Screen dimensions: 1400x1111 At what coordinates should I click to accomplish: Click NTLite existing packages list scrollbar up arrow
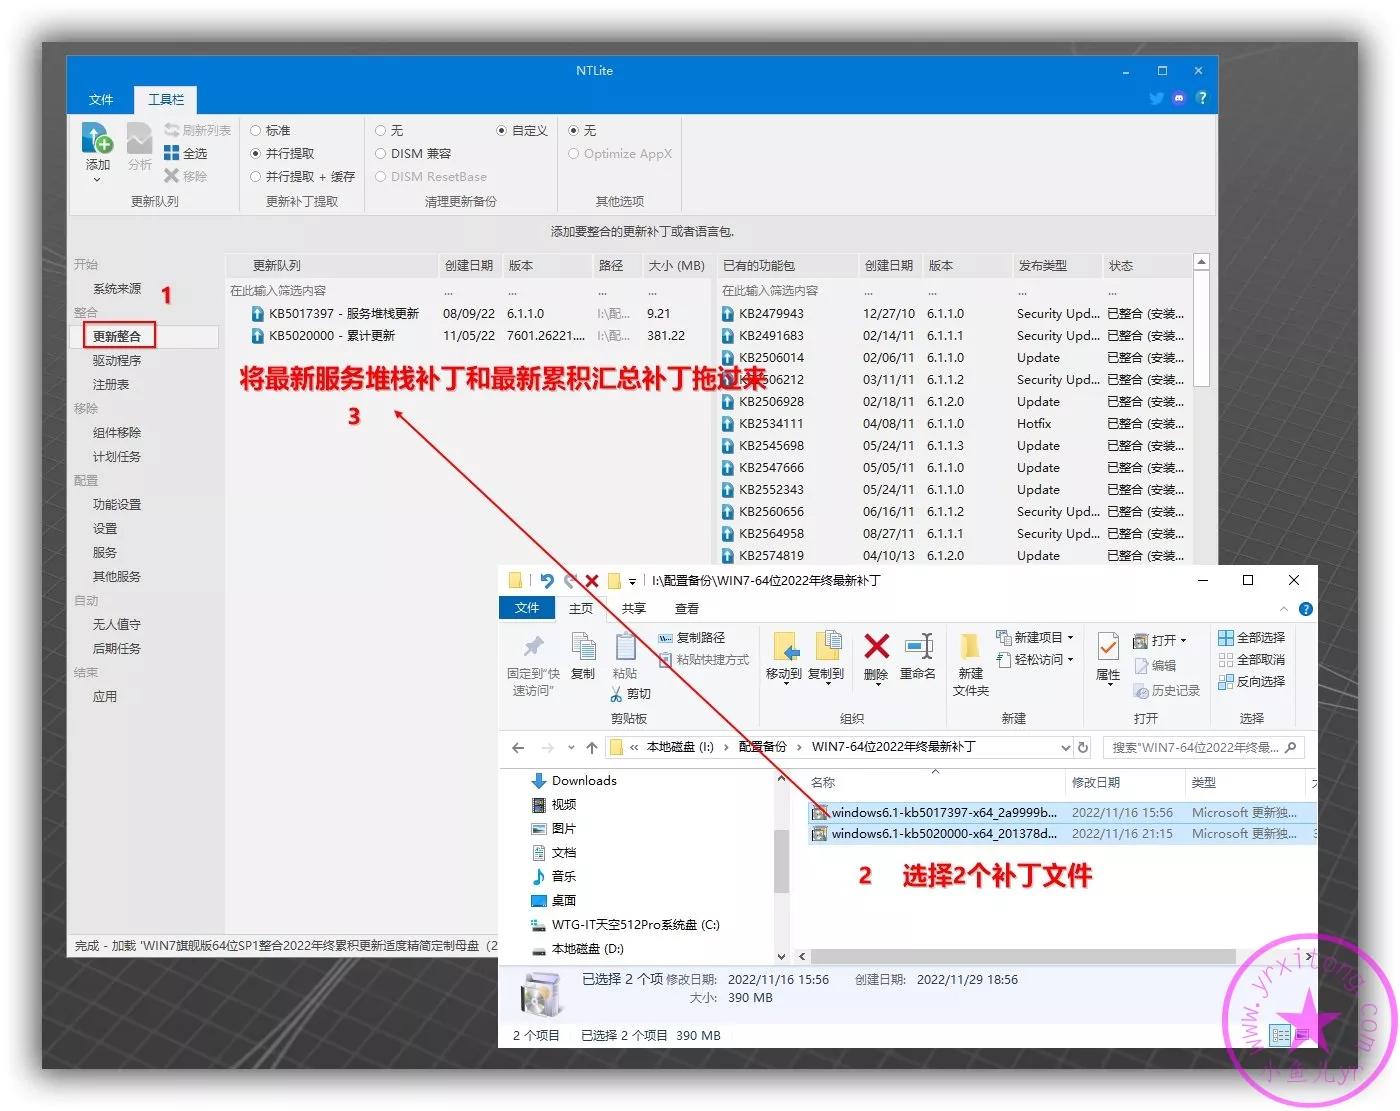pyautogui.click(x=1202, y=262)
